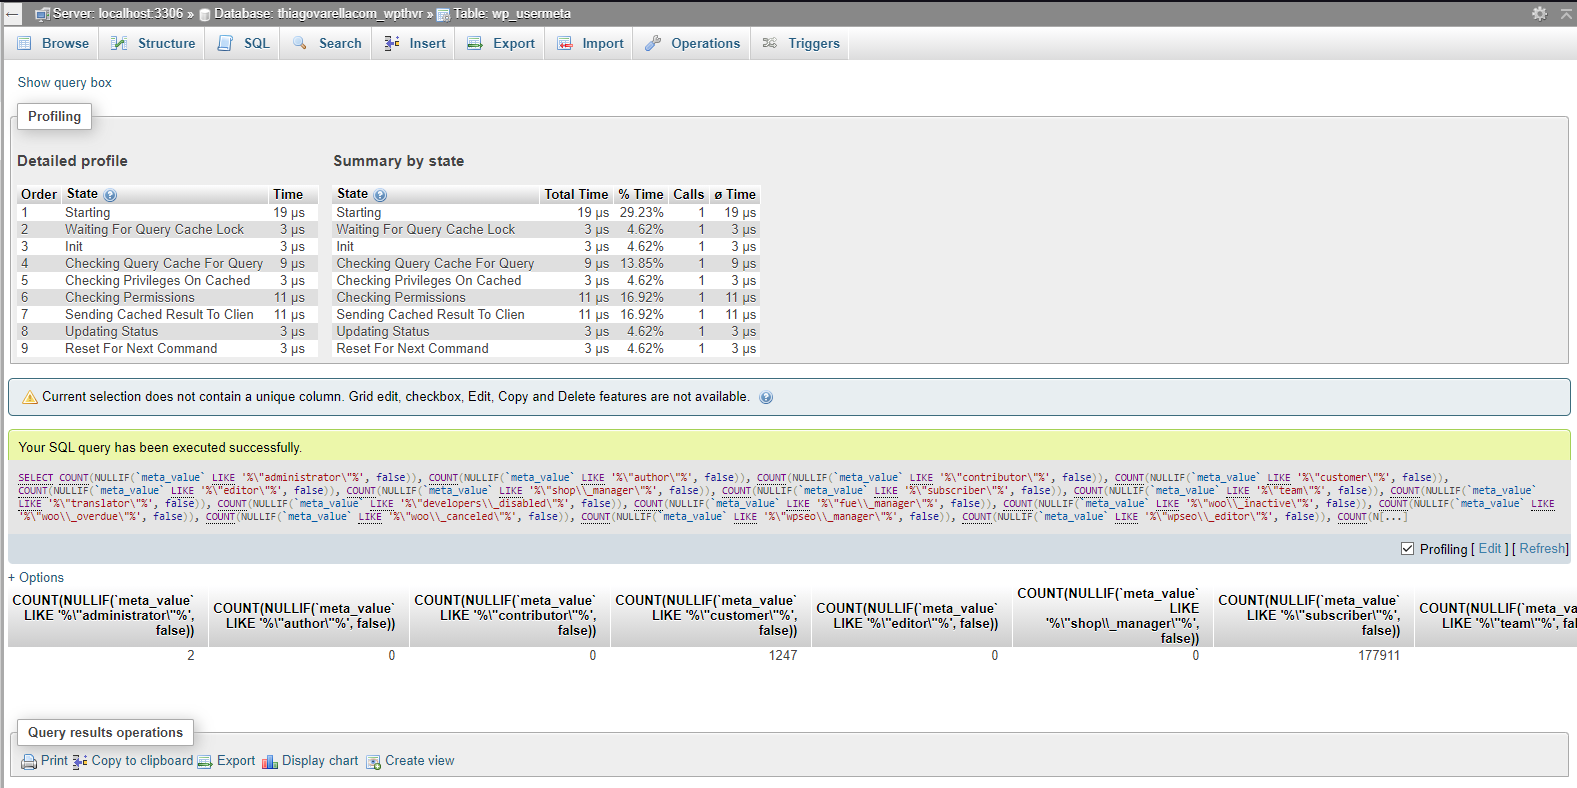This screenshot has width=1577, height=788.
Task: Click the Export link in query results operations
Action: pyautogui.click(x=236, y=761)
